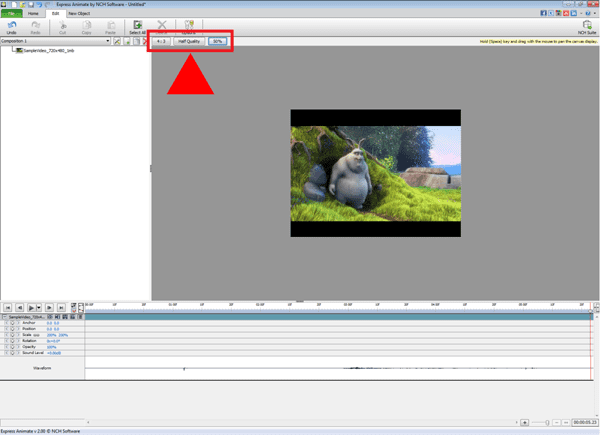
Task: Click the Facebook share icon
Action: [x=543, y=13]
